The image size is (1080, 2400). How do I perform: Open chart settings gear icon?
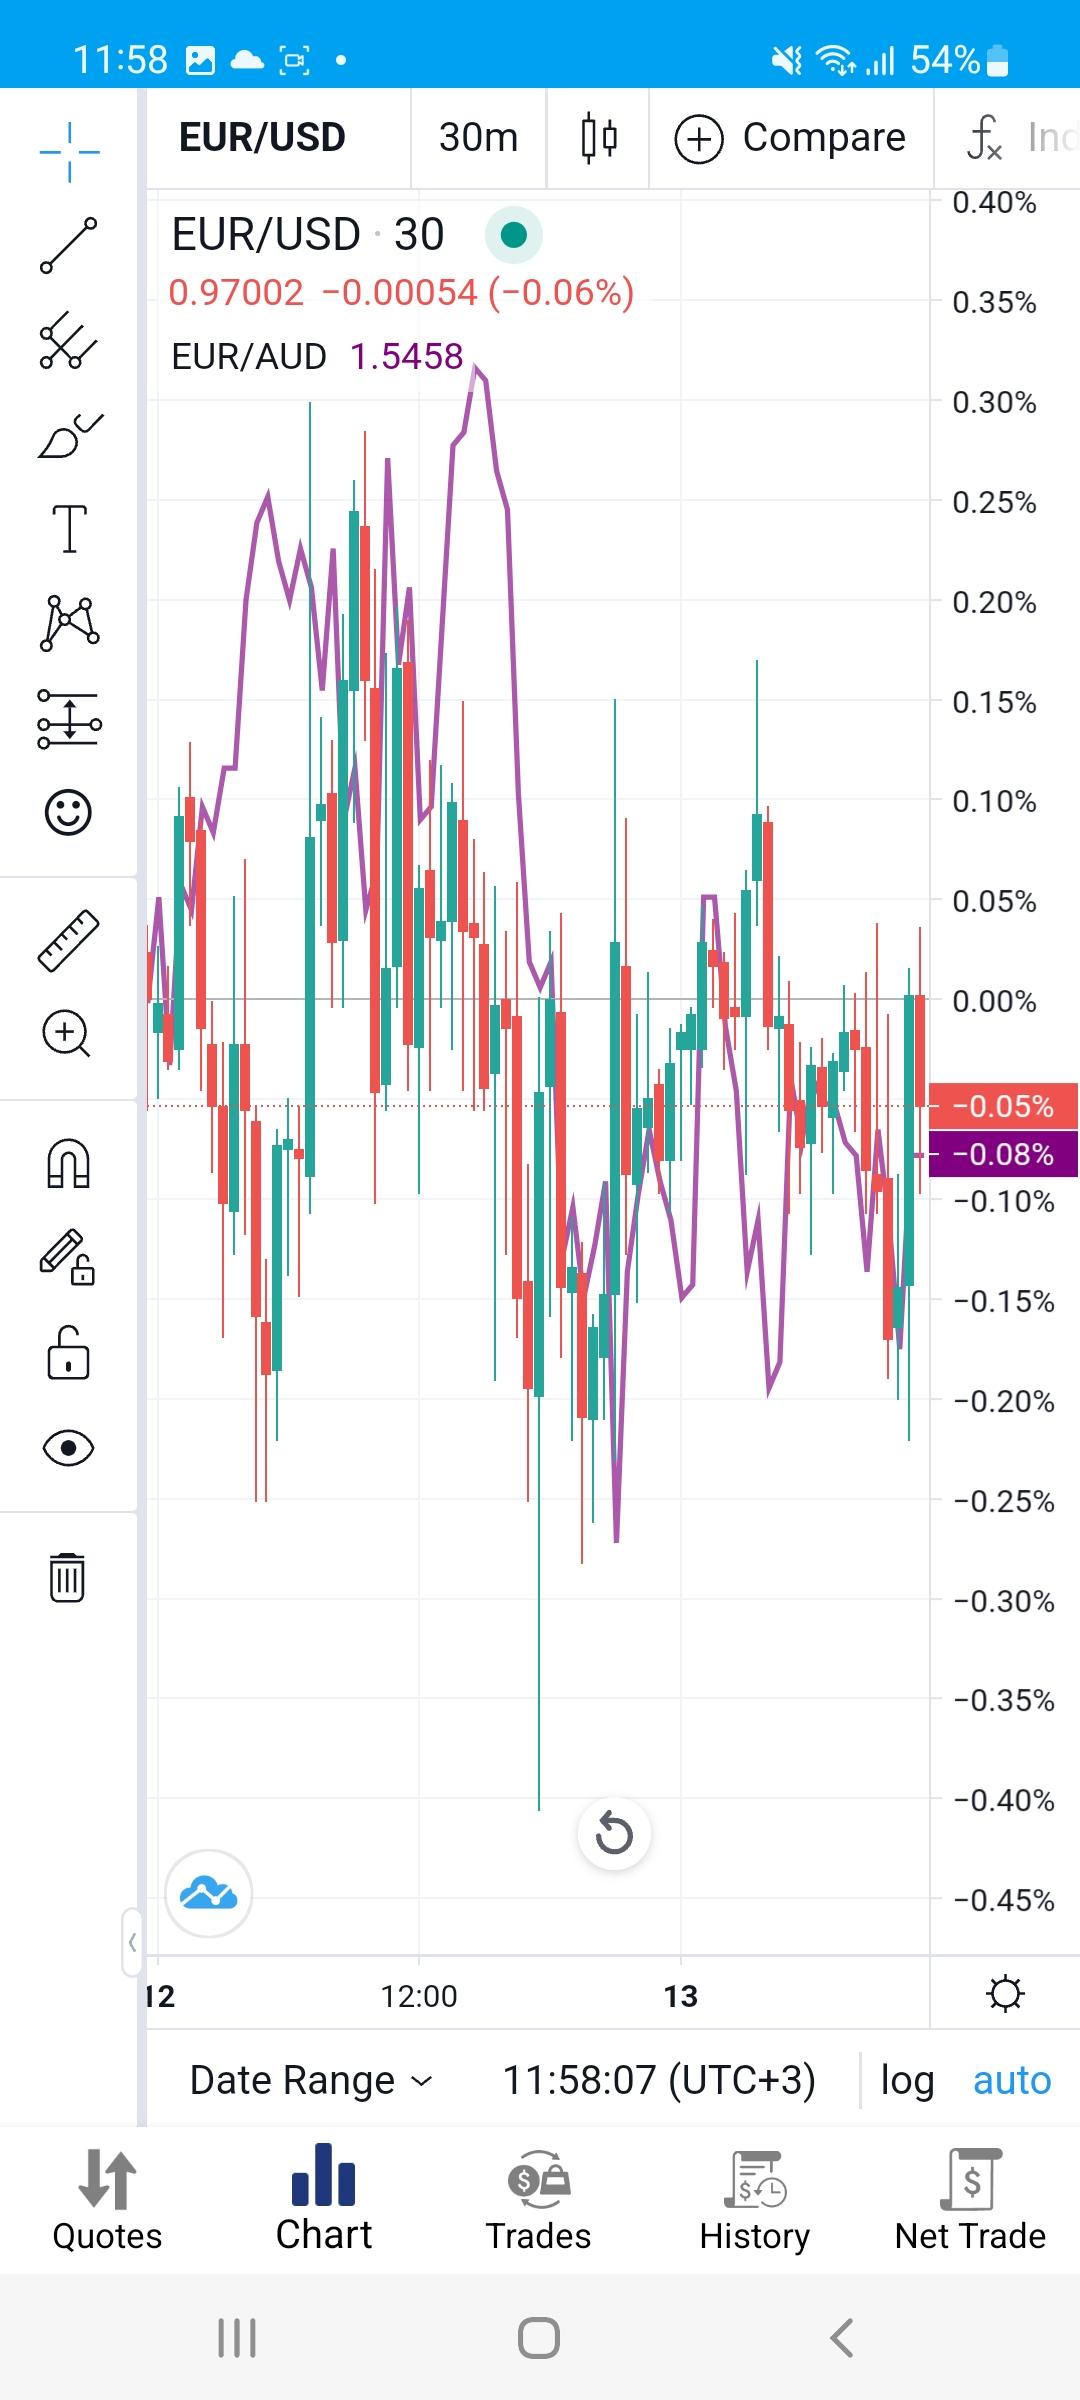pyautogui.click(x=1005, y=1994)
